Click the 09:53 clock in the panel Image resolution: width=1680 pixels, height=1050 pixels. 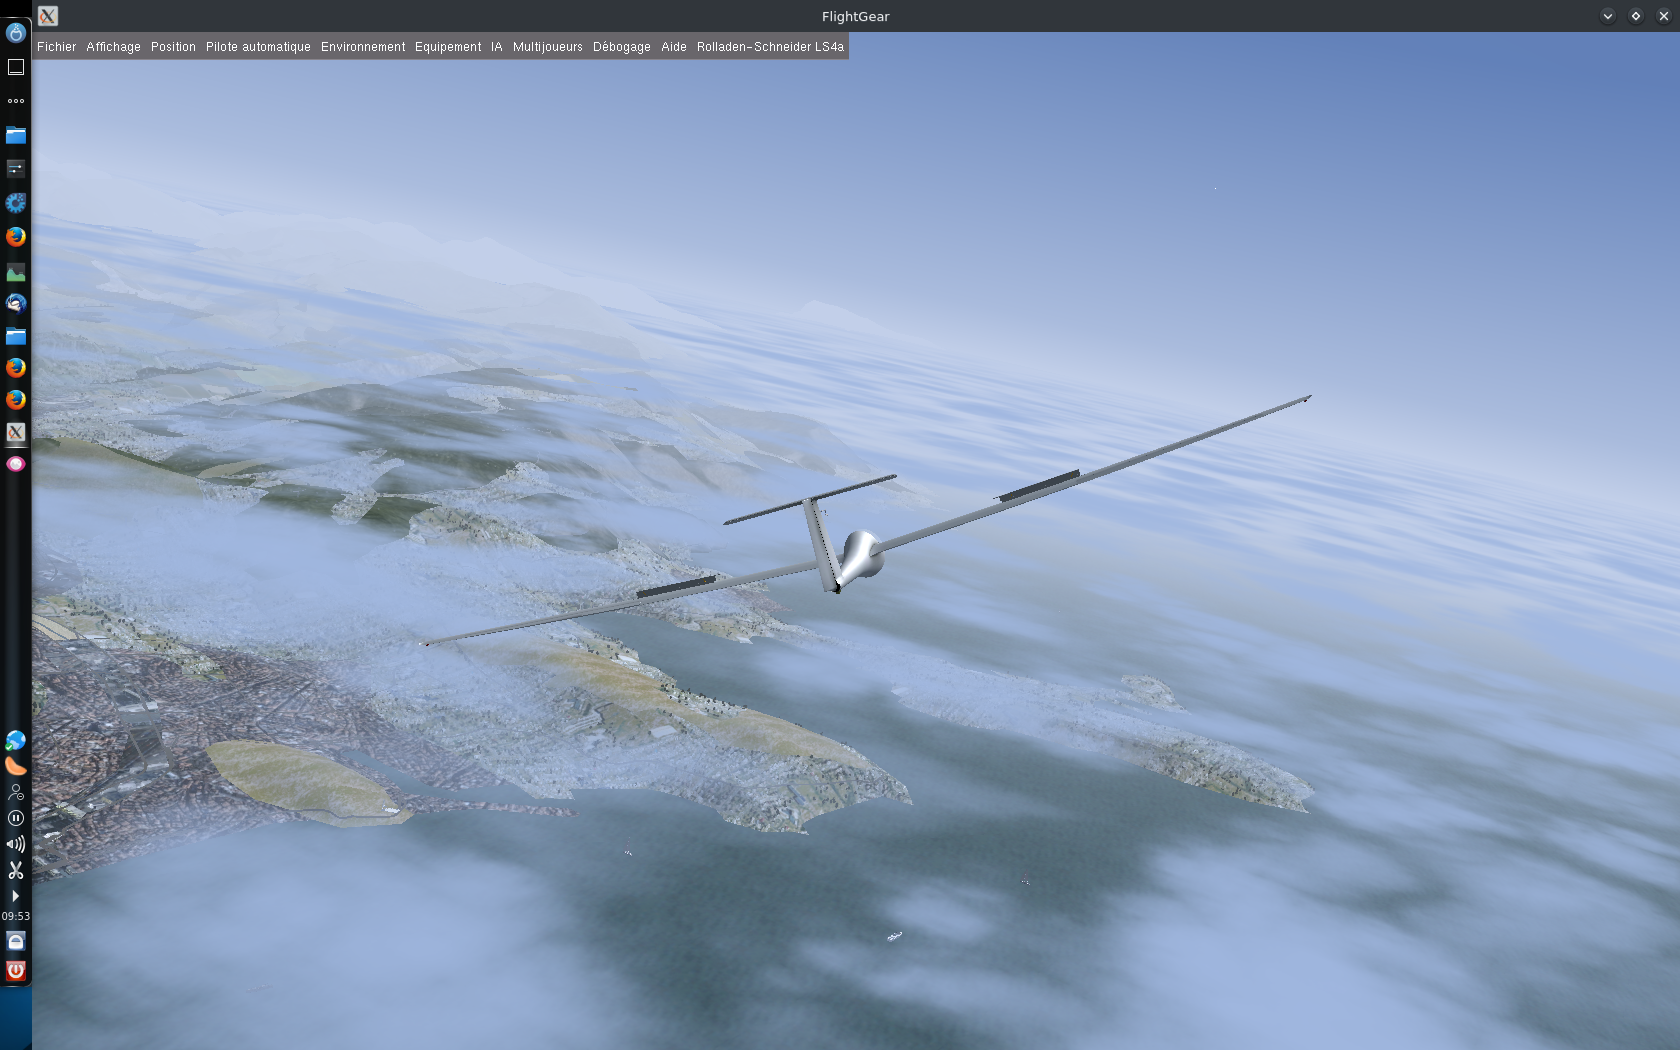point(16,916)
